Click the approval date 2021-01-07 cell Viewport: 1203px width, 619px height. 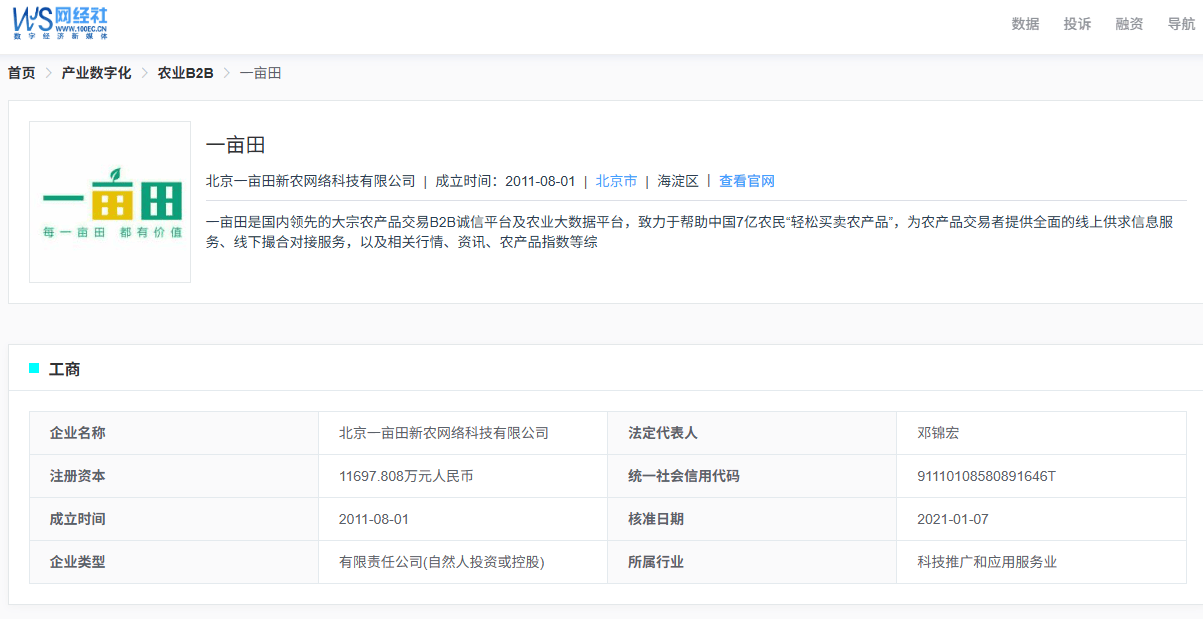click(x=953, y=519)
